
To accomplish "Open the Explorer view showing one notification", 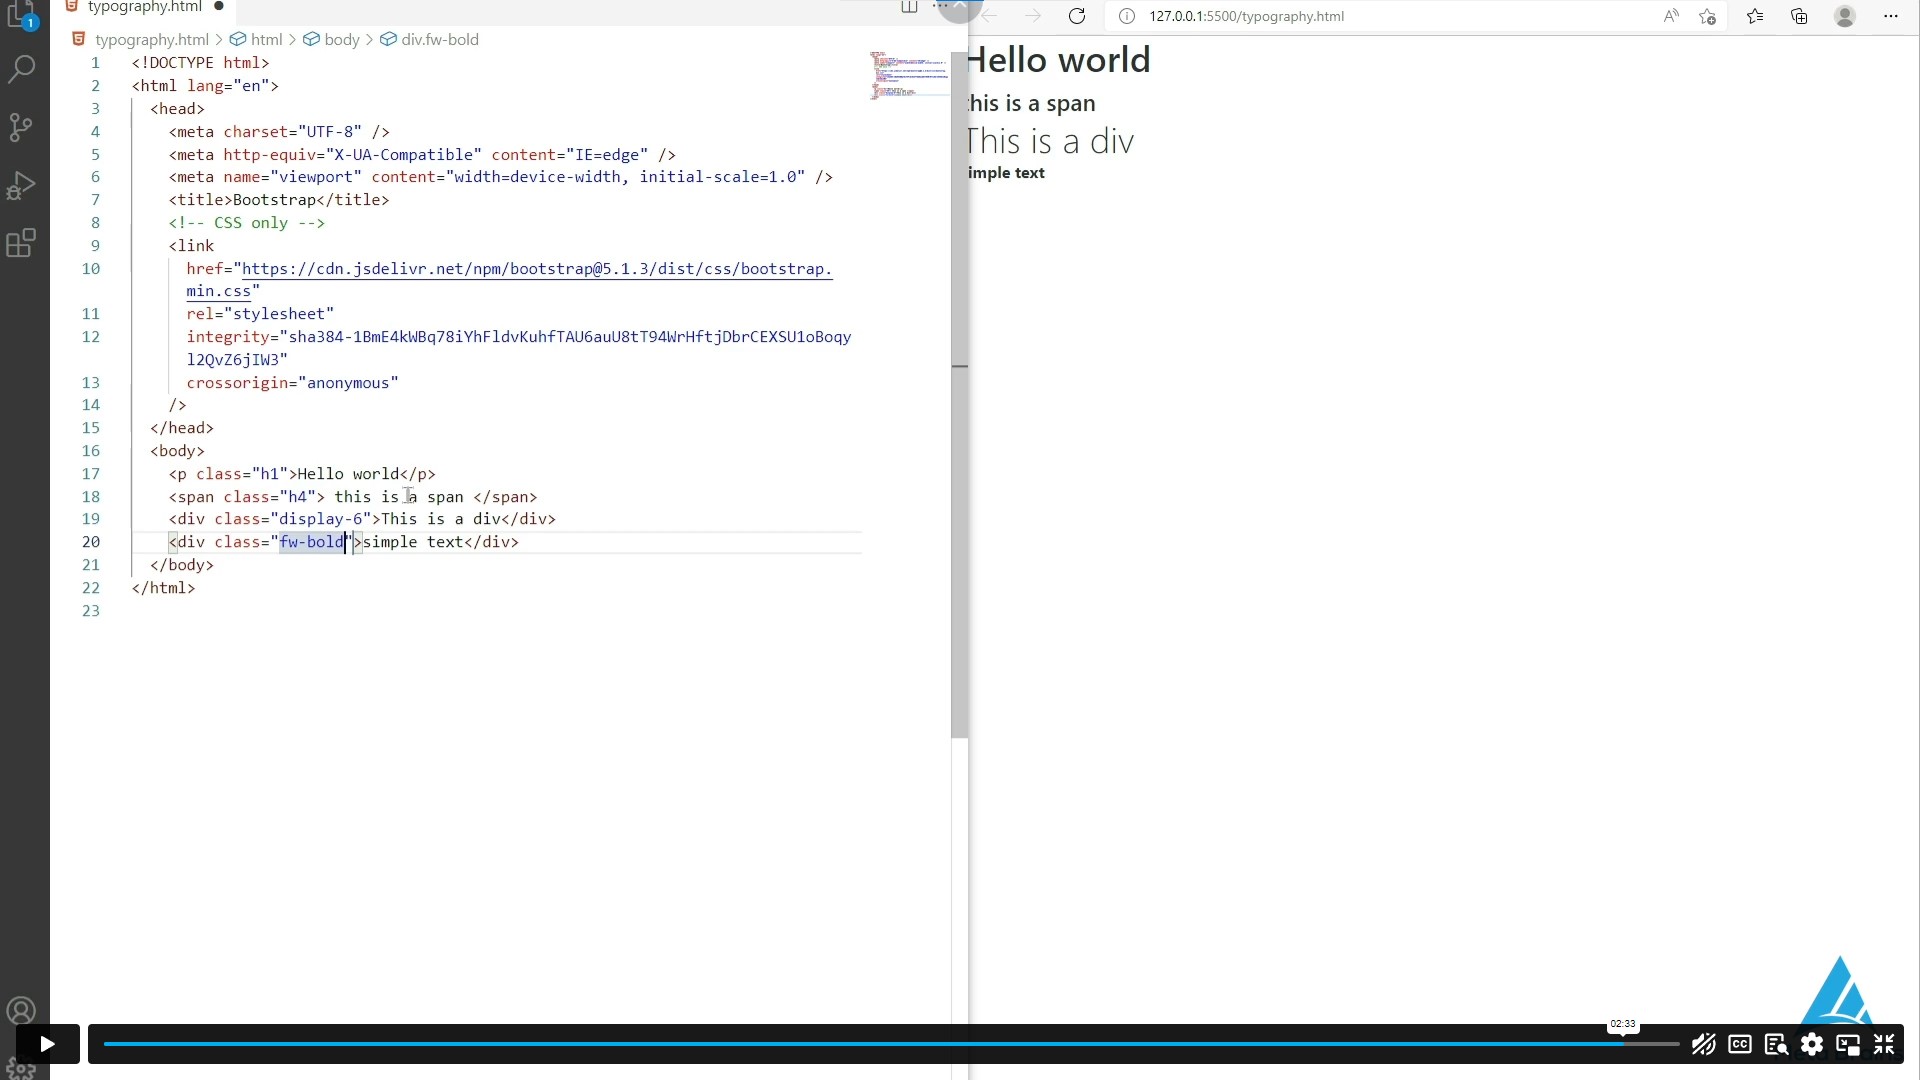I will [x=22, y=15].
